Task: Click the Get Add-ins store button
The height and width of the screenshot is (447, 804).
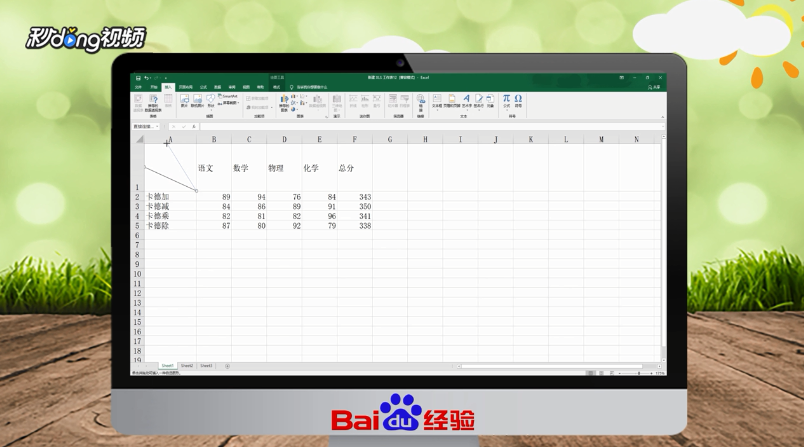Action: 257,98
